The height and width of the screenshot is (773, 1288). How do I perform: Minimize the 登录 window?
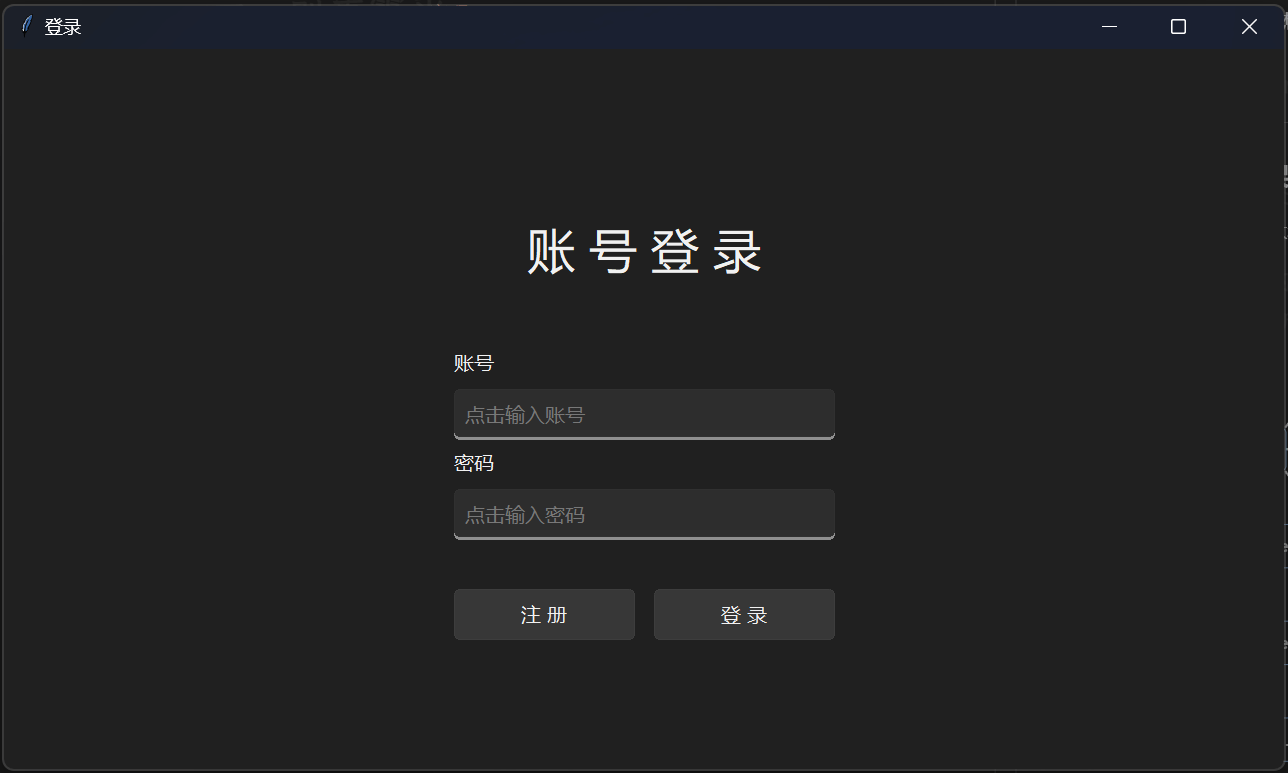click(x=1109, y=27)
